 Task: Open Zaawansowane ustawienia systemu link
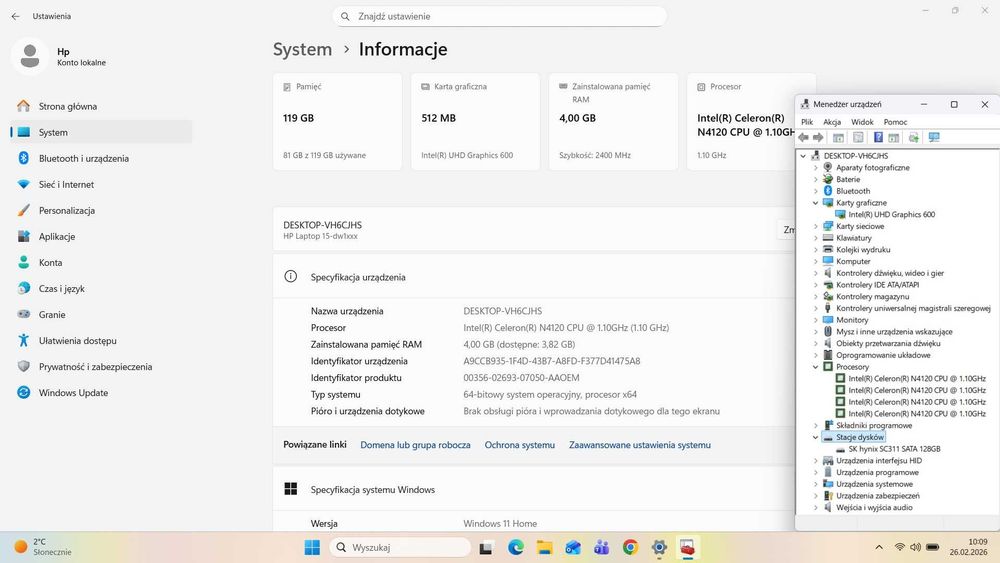640,445
